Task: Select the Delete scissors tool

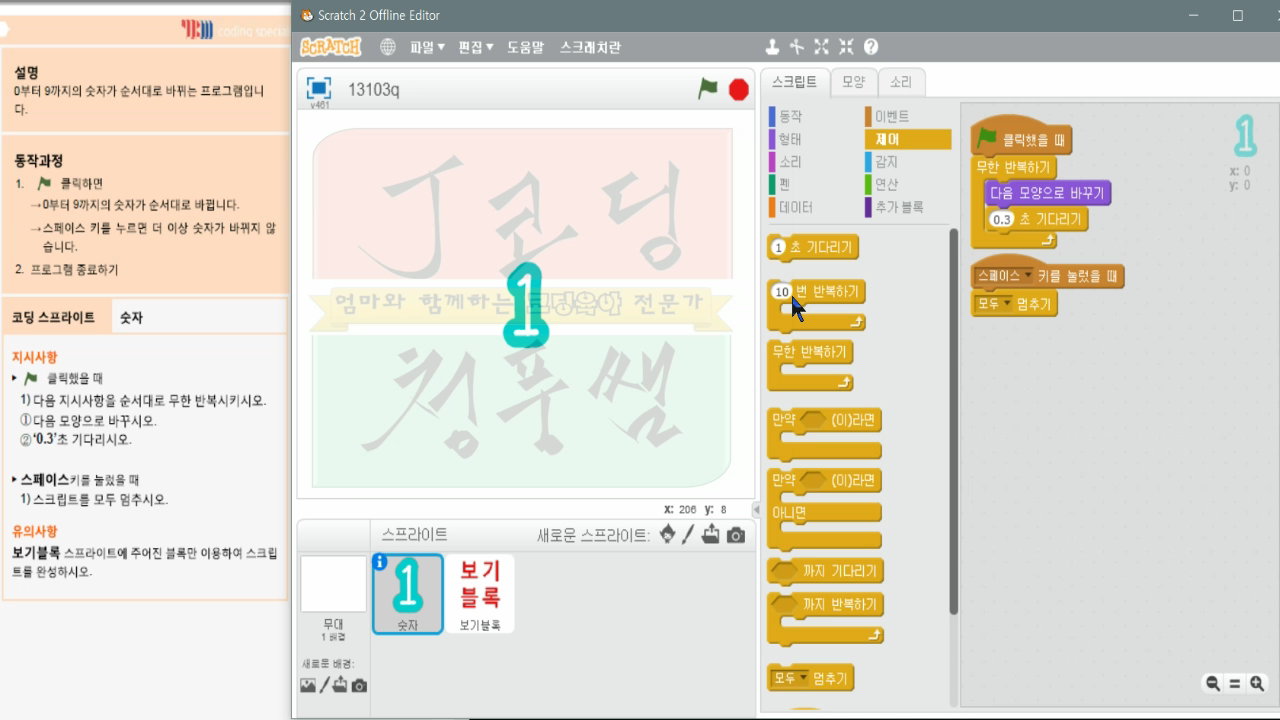Action: pyautogui.click(x=796, y=46)
